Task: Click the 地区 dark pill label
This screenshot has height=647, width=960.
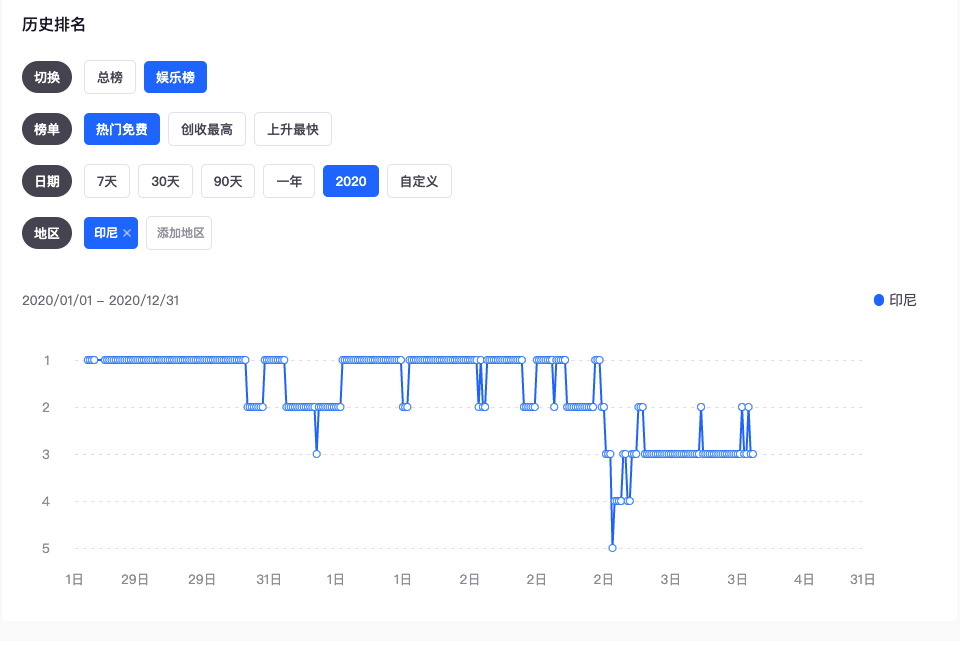Action: click(x=46, y=232)
